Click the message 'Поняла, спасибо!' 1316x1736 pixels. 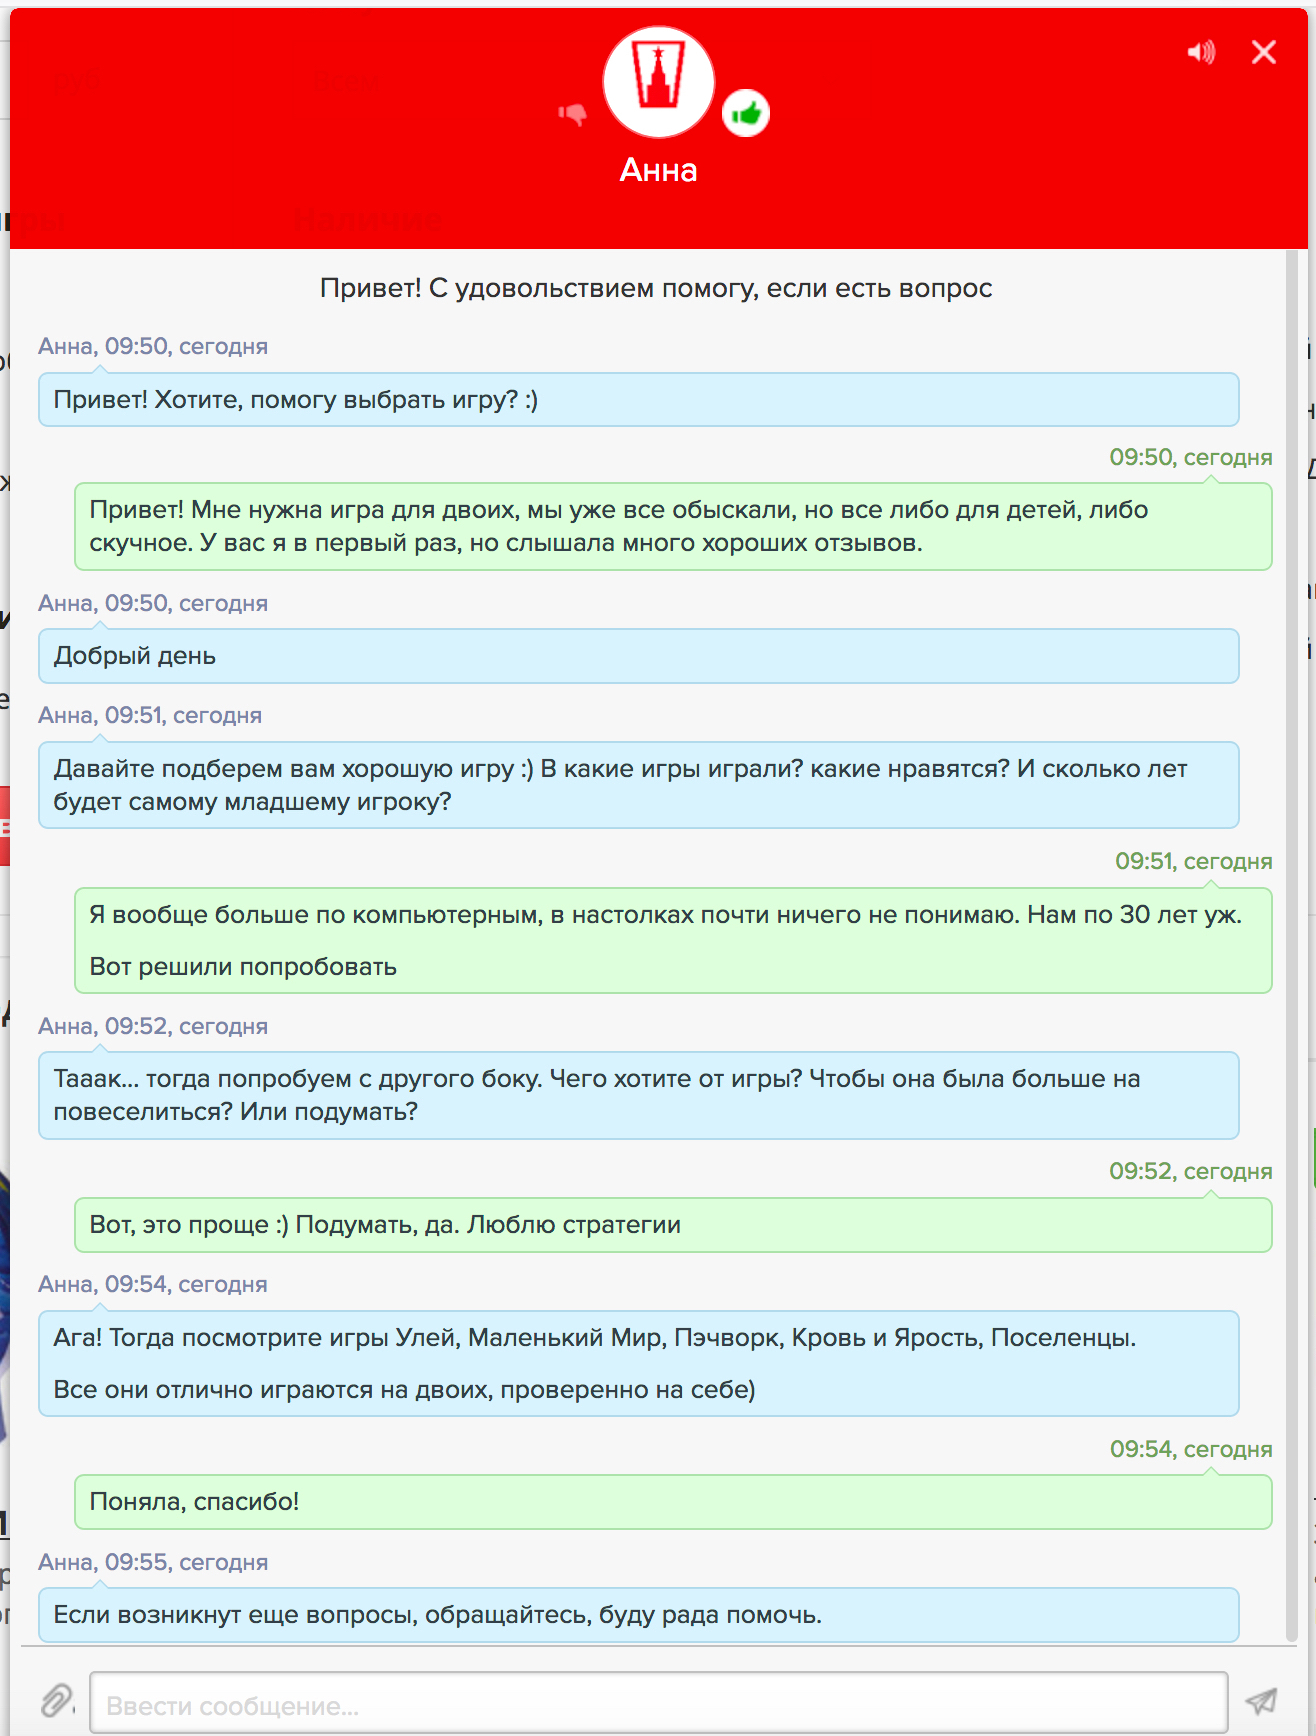673,1502
